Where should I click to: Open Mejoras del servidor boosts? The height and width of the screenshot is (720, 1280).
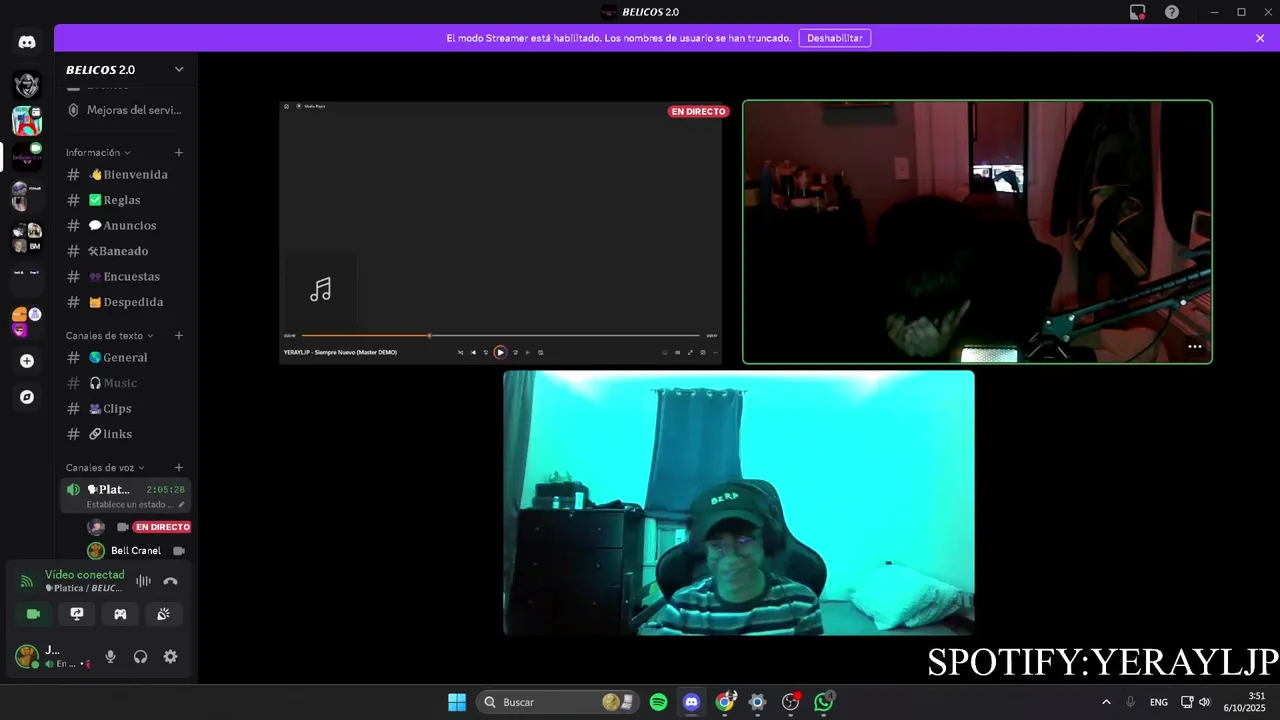125,110
